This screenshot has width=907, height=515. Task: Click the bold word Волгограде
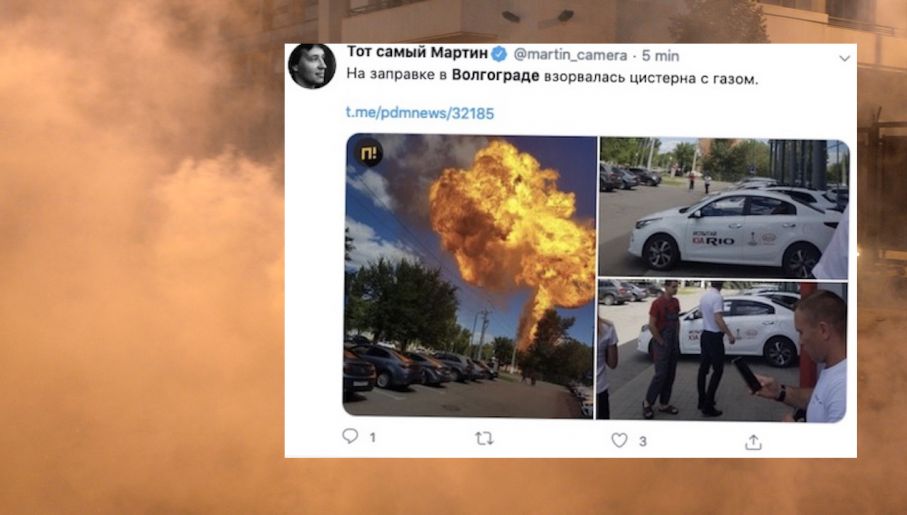click(495, 75)
